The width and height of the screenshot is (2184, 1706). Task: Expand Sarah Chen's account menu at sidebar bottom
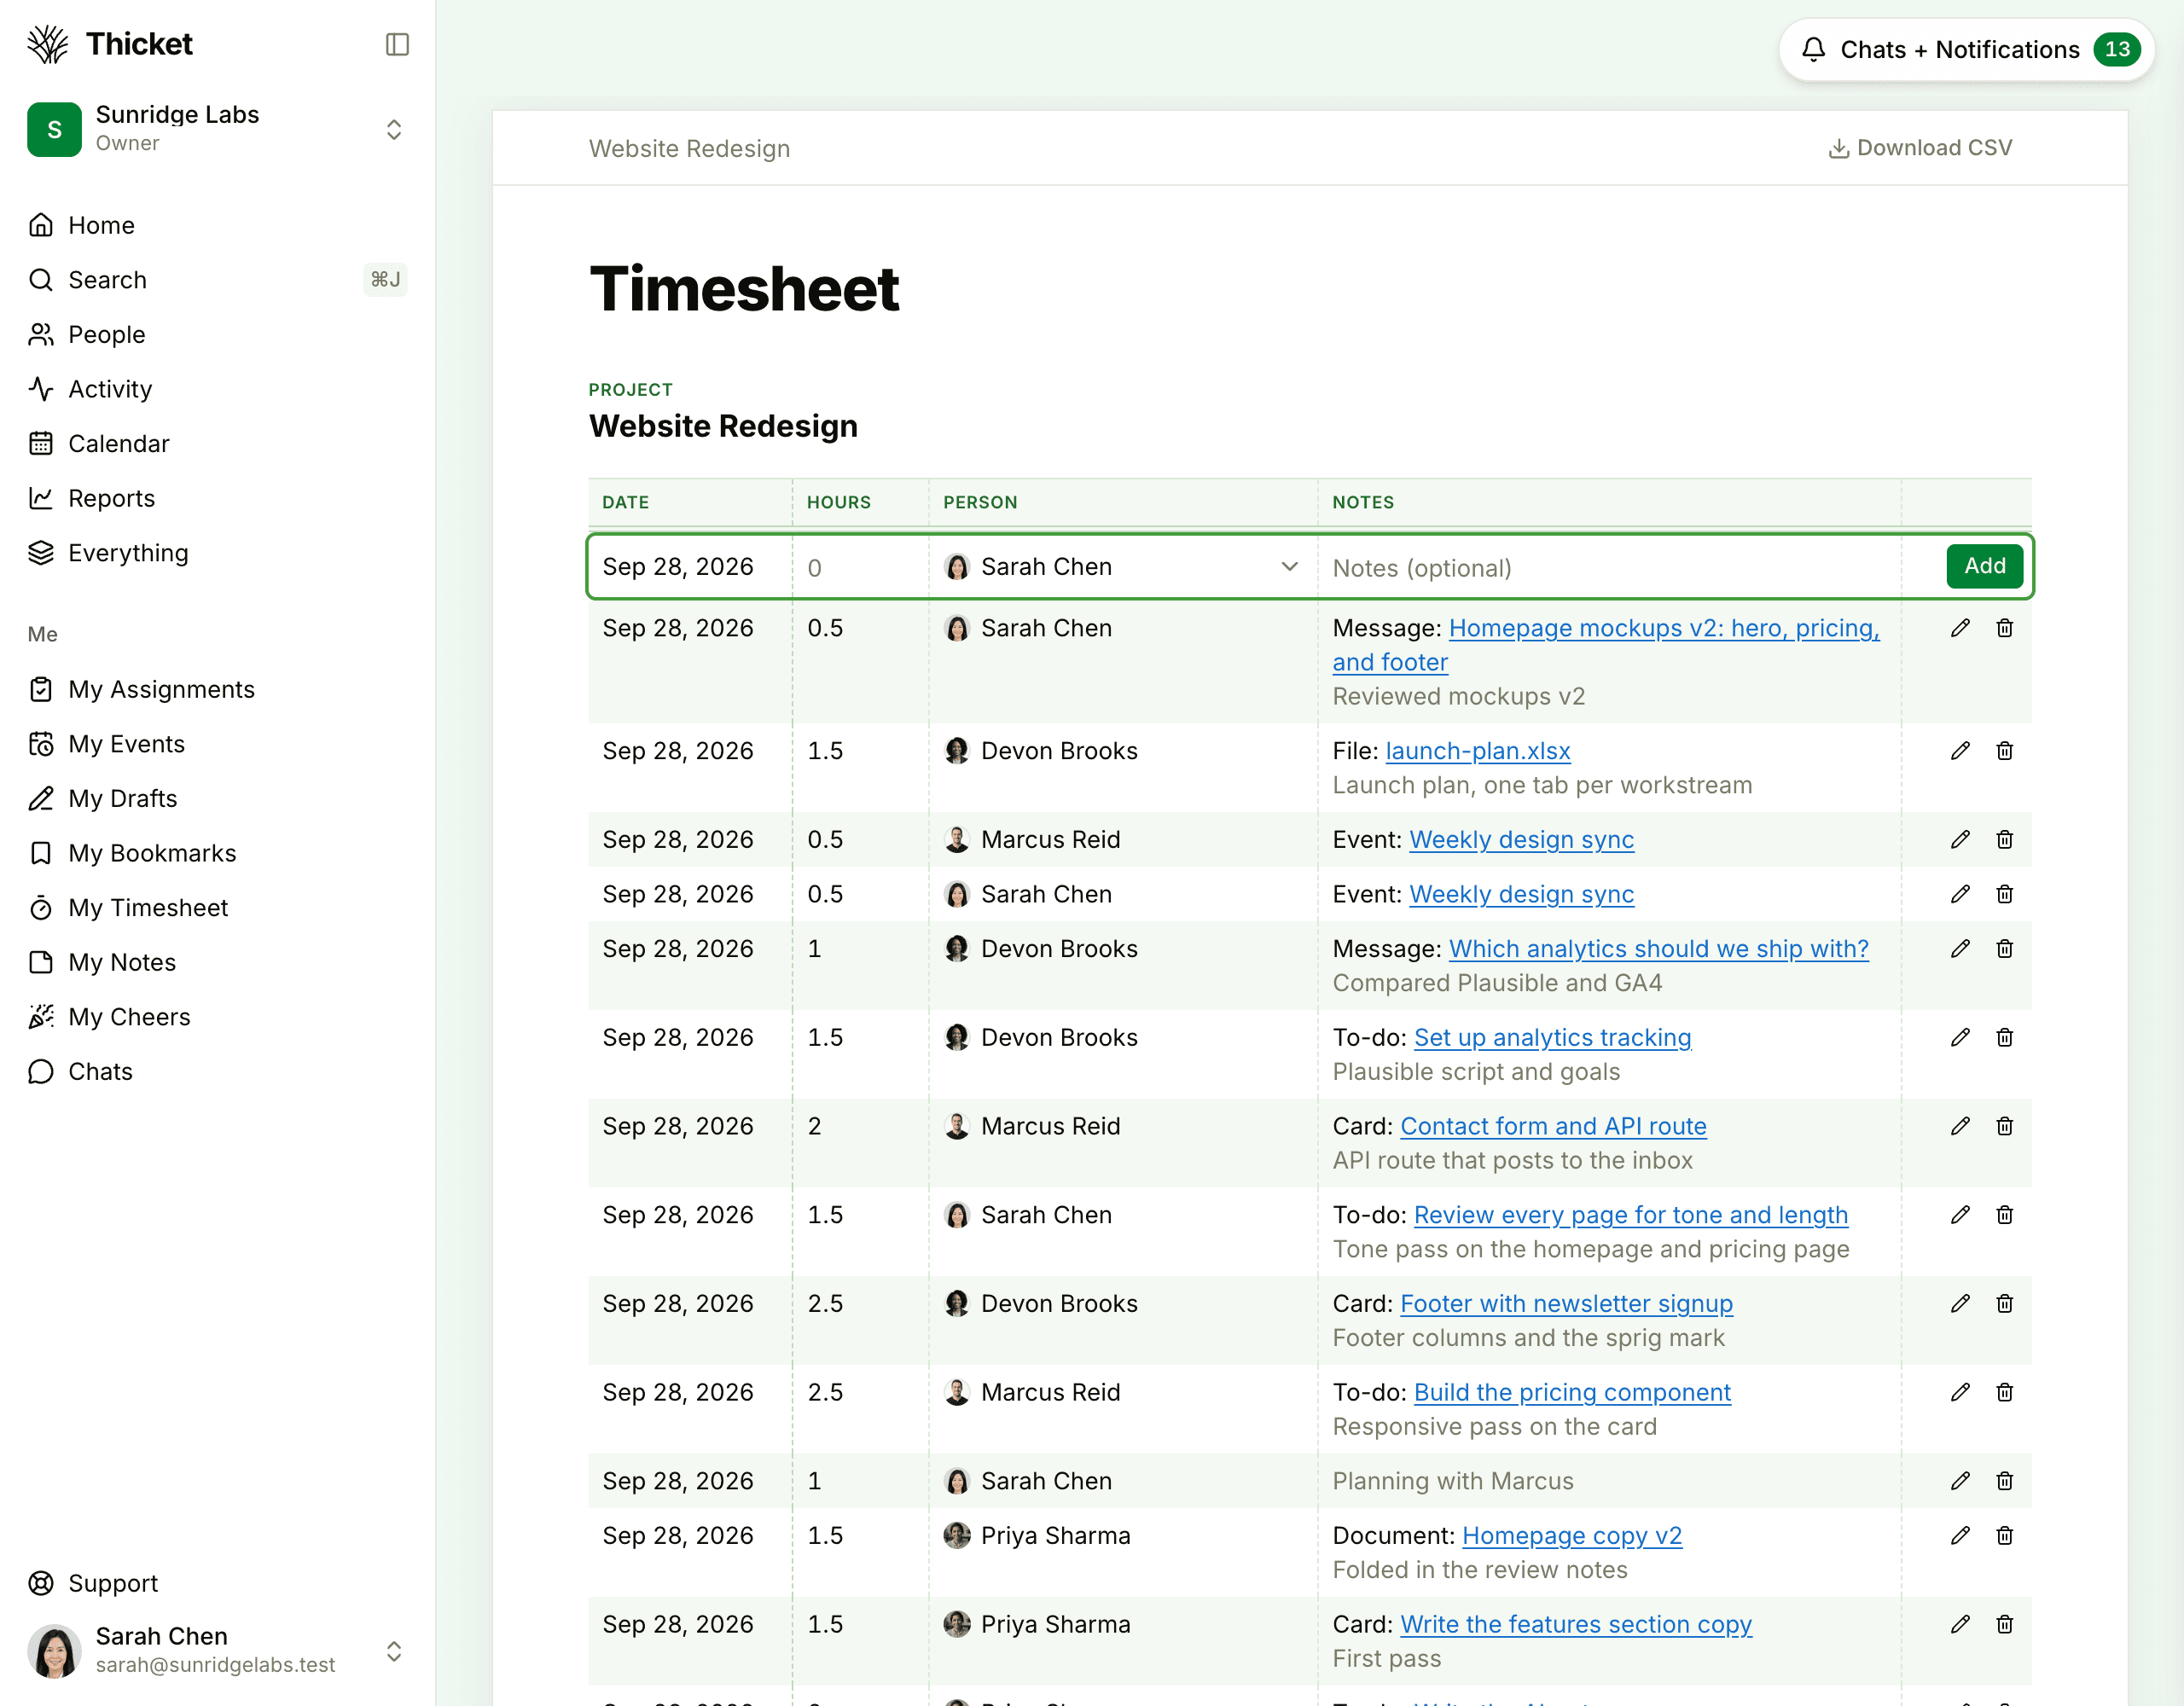point(217,1651)
